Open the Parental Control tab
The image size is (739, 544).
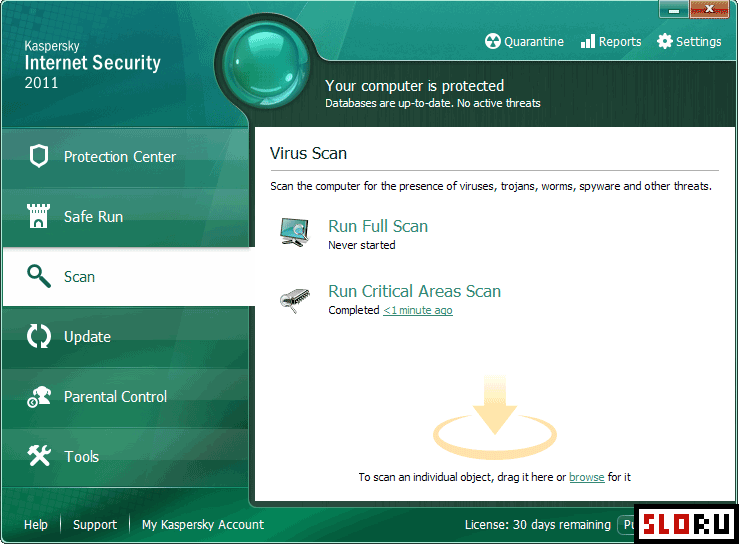[x=125, y=397]
